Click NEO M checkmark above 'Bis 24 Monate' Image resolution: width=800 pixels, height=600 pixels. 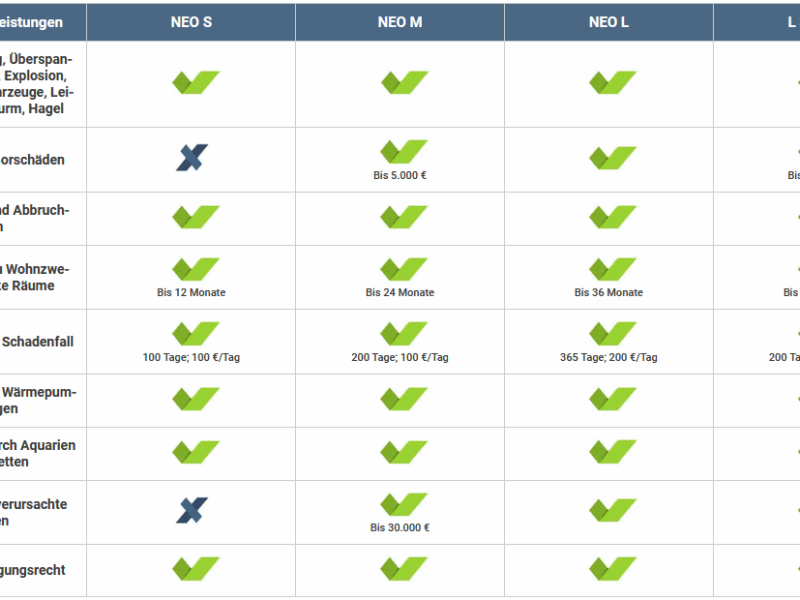404,269
